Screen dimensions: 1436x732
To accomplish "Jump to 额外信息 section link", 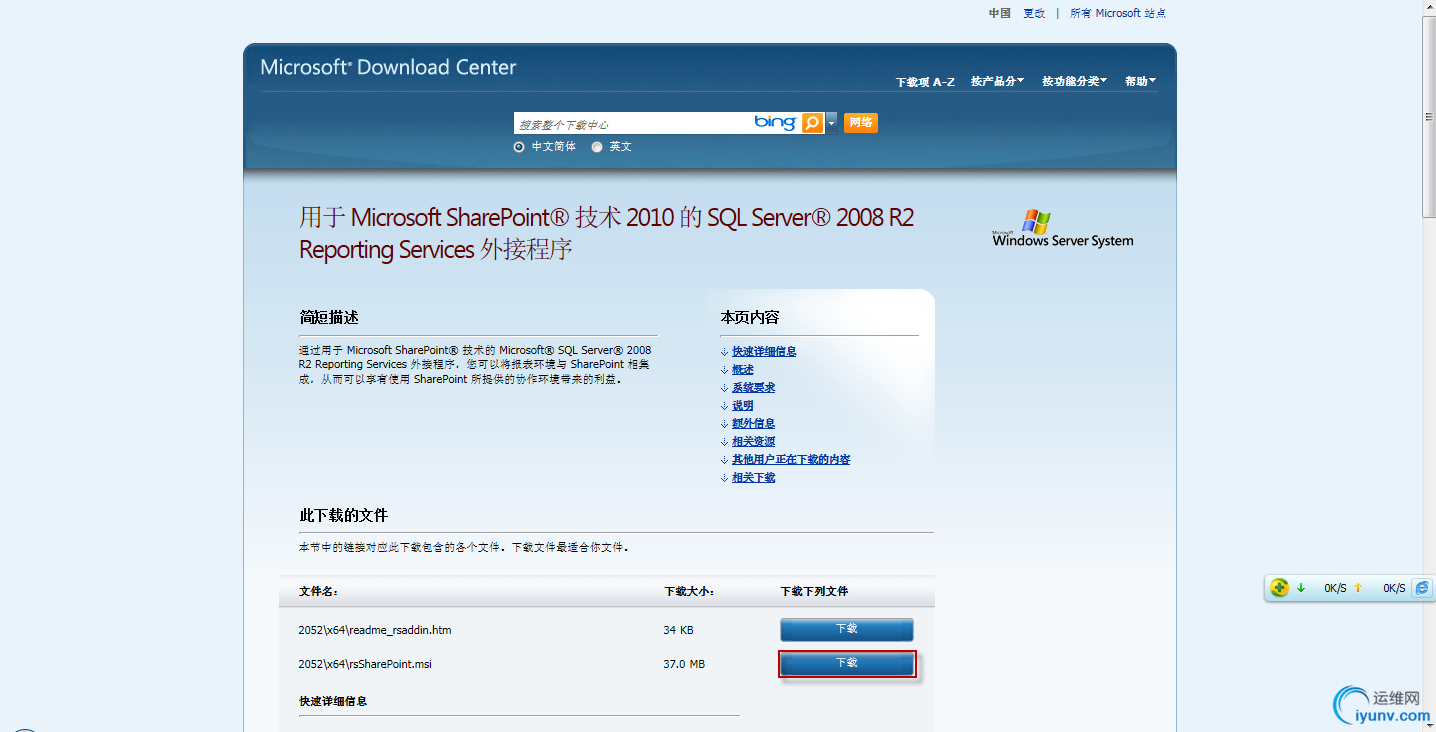I will 753,424.
